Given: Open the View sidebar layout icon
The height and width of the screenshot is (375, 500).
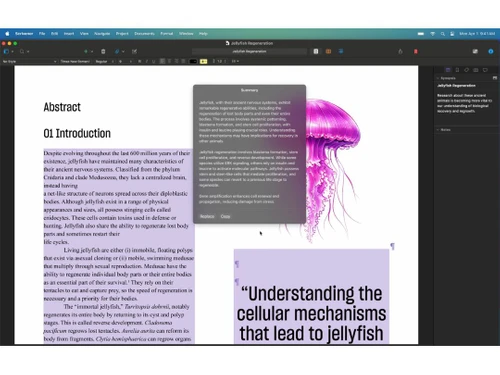Looking at the screenshot, I should tap(6, 52).
